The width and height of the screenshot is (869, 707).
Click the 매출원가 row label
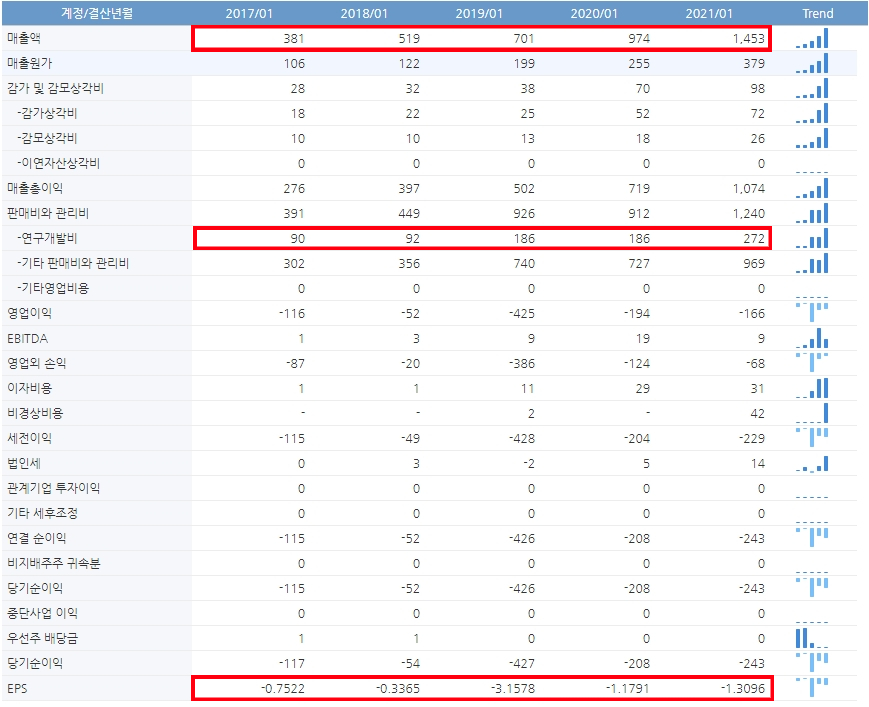coord(29,63)
